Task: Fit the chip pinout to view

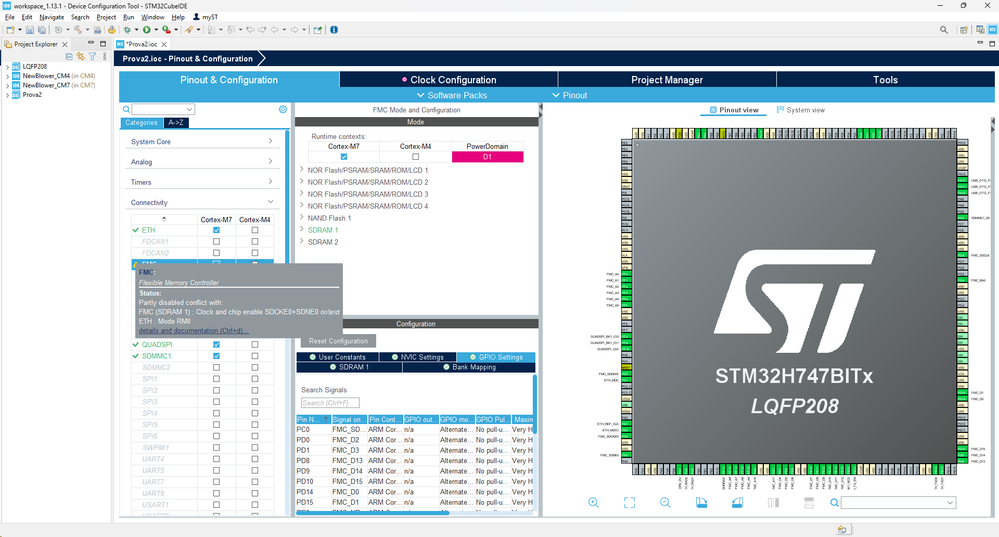Action: point(629,503)
